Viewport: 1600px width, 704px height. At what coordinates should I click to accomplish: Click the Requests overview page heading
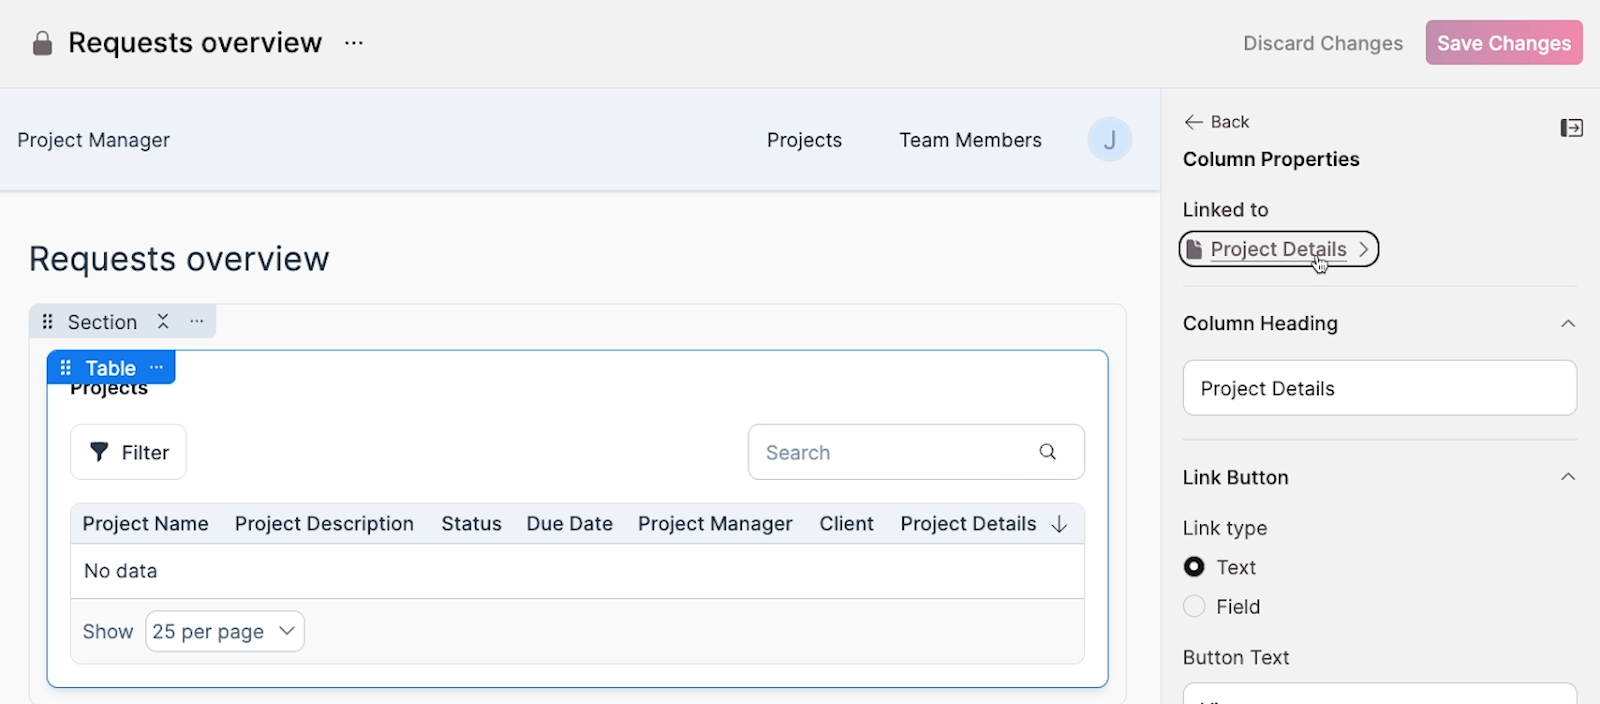click(179, 259)
